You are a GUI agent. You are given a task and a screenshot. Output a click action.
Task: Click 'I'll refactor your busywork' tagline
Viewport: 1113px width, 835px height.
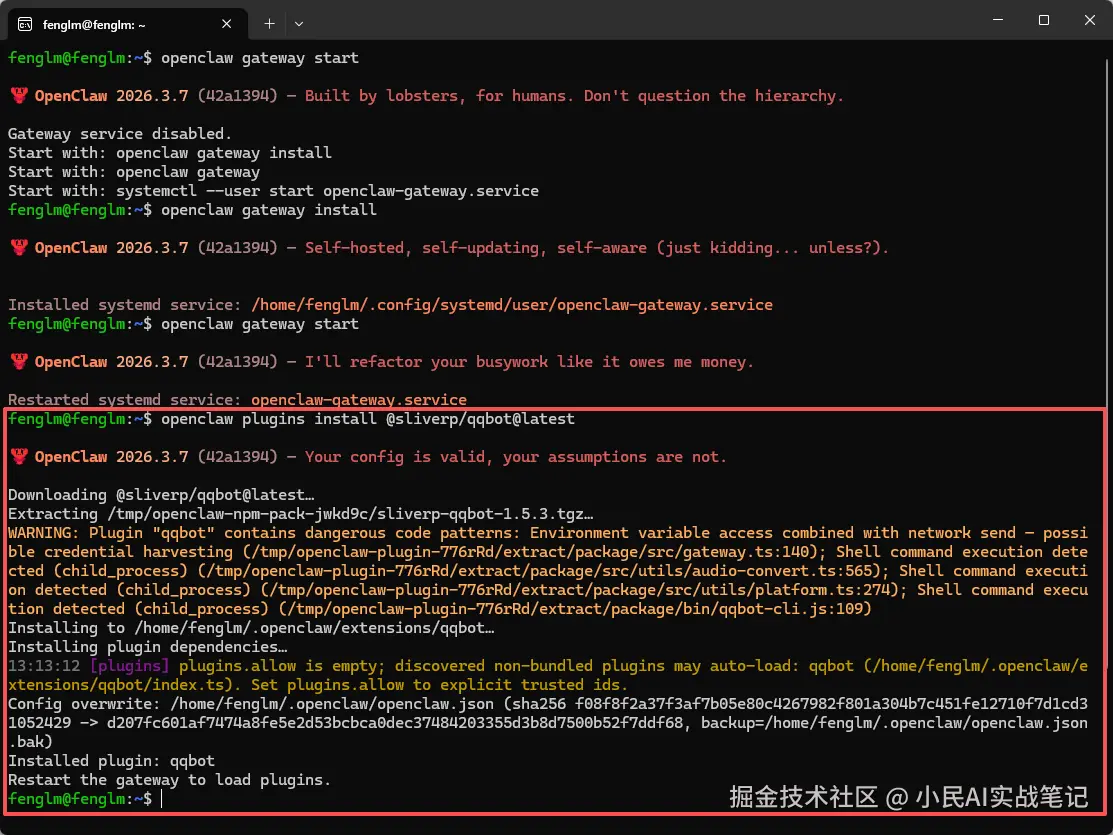pyautogui.click(x=530, y=362)
